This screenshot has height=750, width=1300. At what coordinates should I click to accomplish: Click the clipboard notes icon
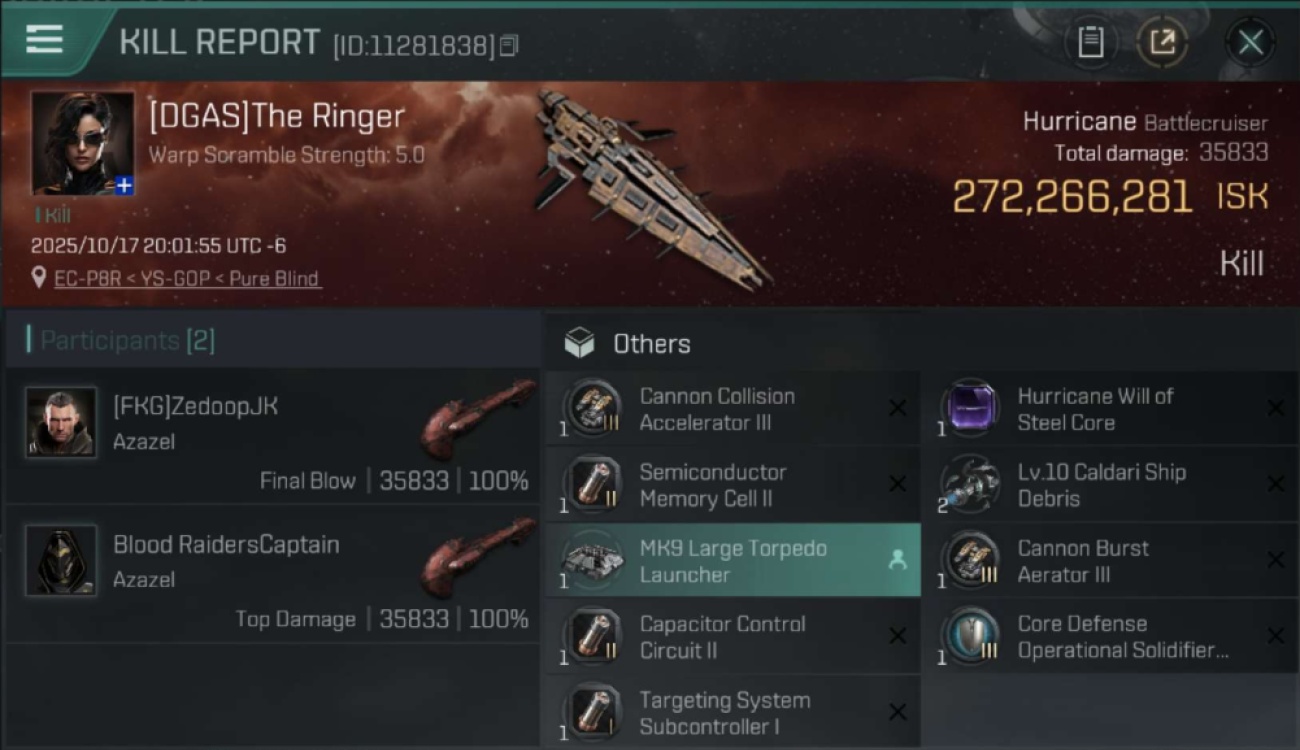(1090, 42)
